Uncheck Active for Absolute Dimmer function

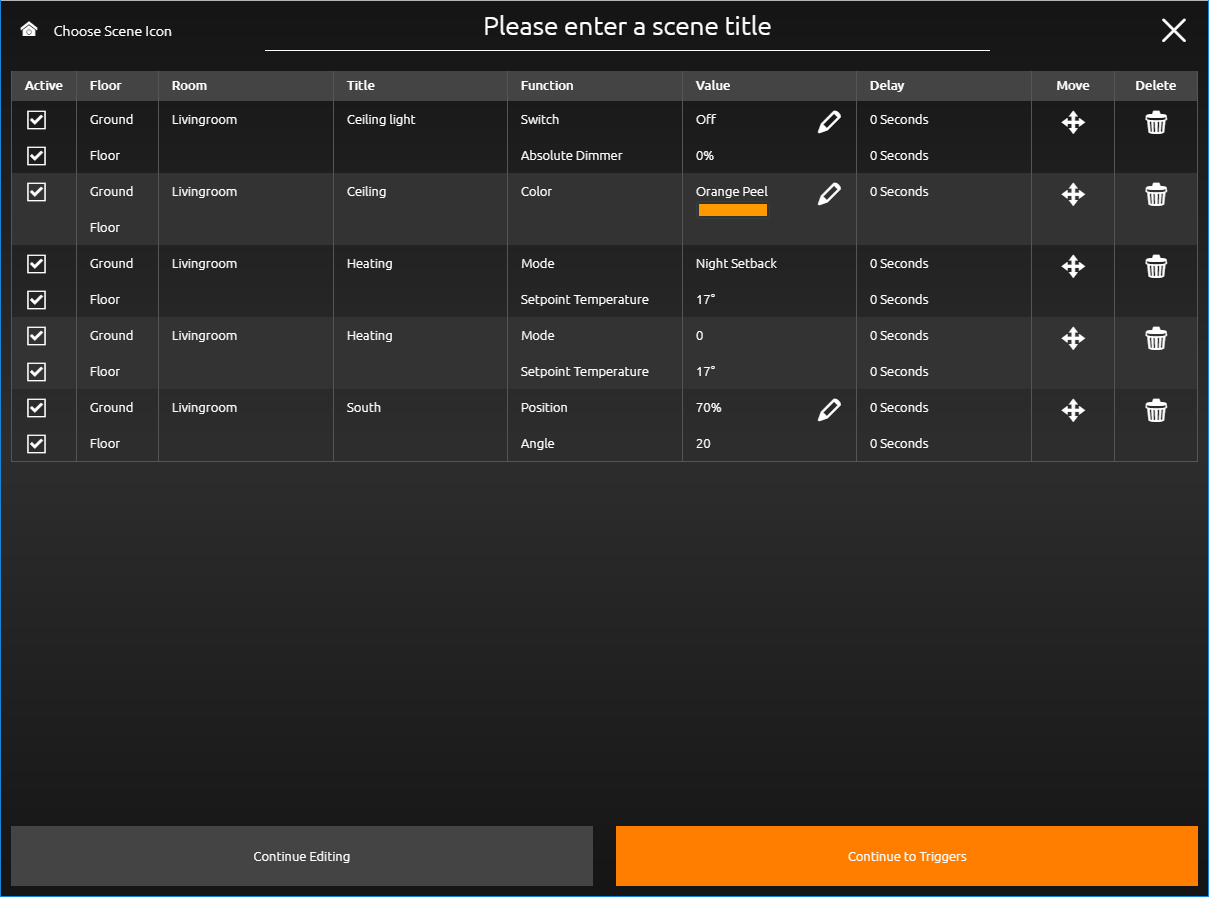(36, 156)
